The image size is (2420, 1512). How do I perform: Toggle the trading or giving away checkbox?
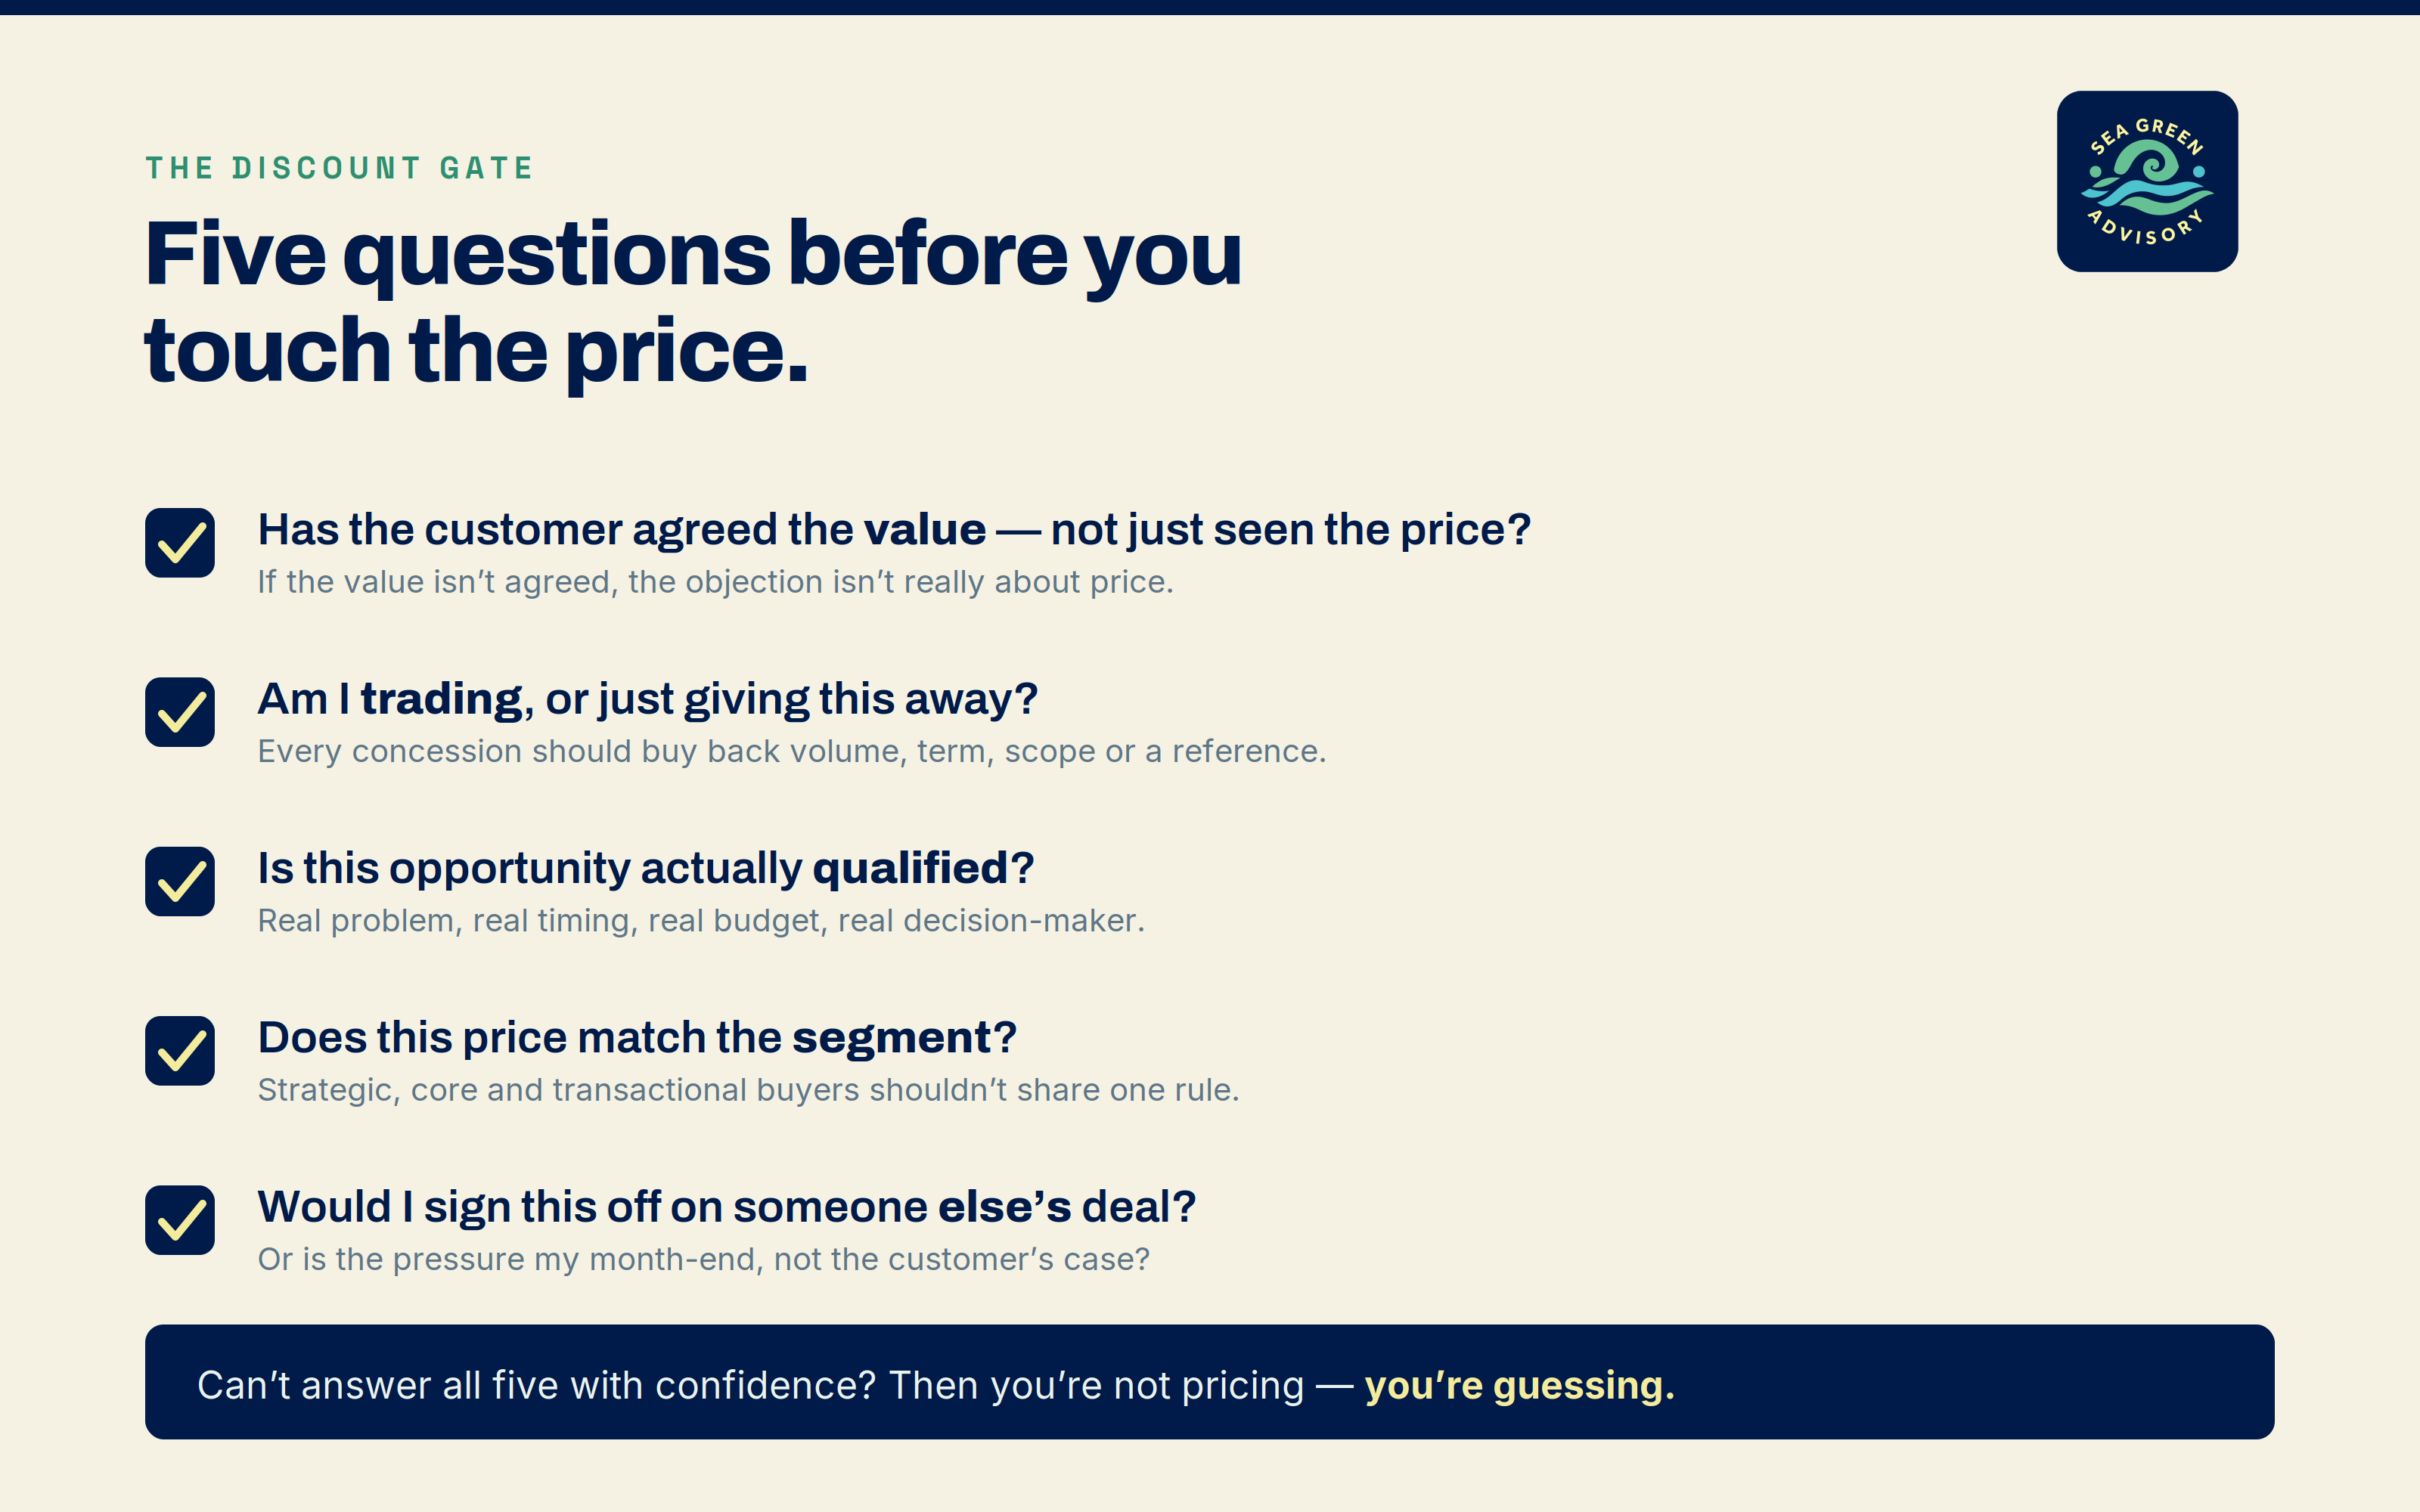point(180,712)
